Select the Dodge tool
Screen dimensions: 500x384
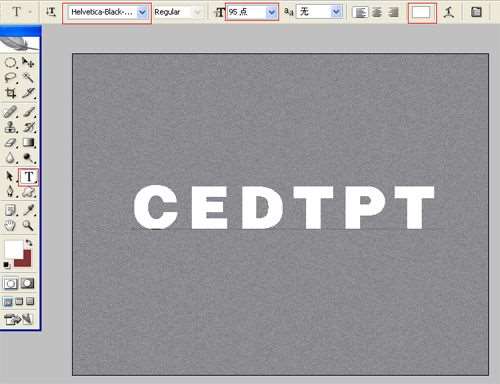(x=28, y=158)
